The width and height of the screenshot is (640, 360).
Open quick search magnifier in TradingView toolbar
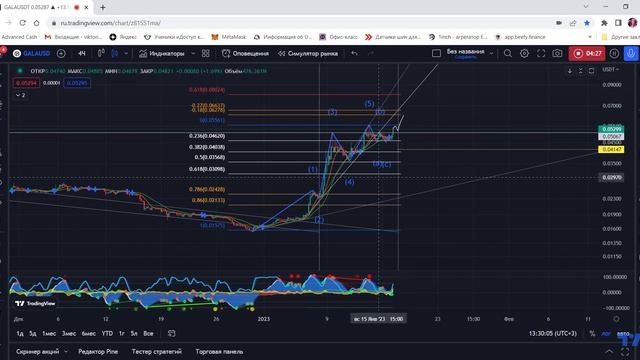click(508, 53)
